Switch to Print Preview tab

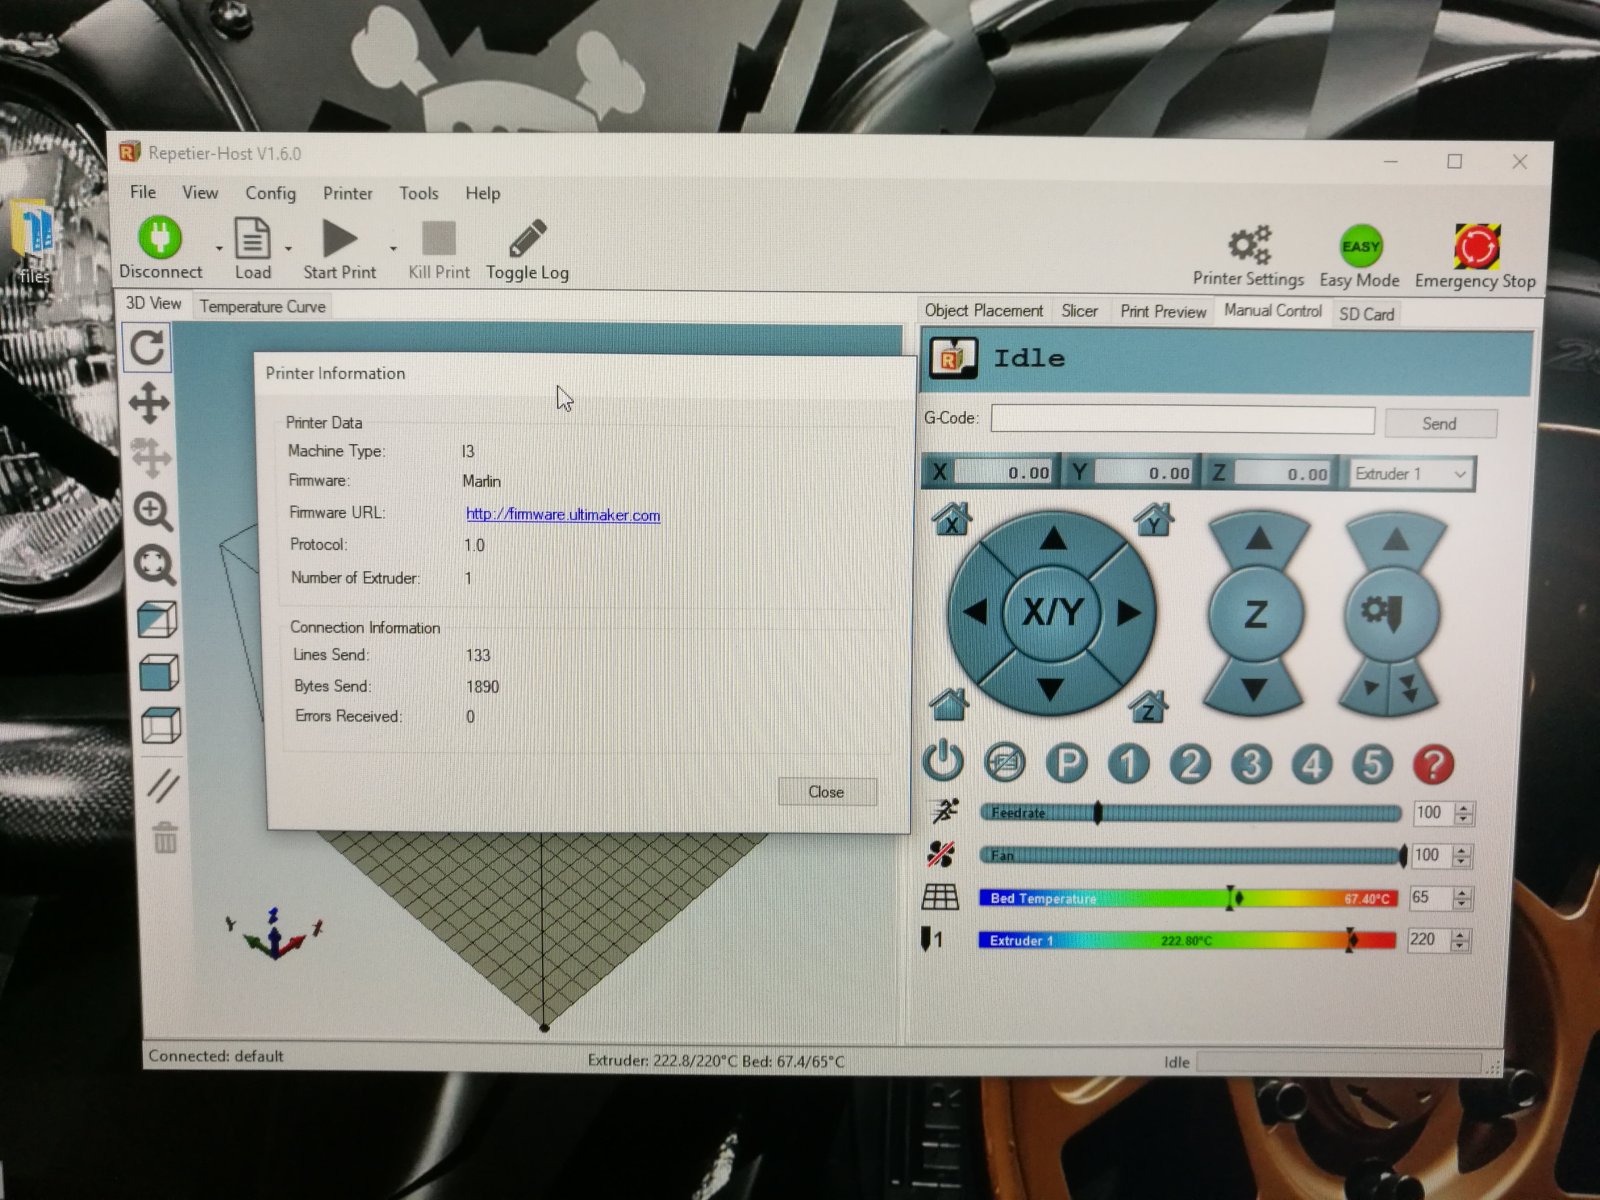click(x=1163, y=312)
